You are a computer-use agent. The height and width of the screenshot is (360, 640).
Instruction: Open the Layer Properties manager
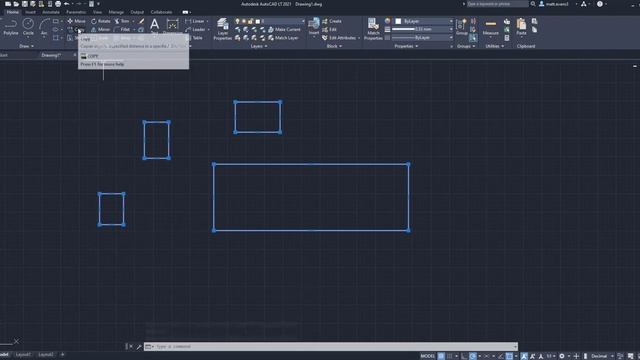click(222, 29)
